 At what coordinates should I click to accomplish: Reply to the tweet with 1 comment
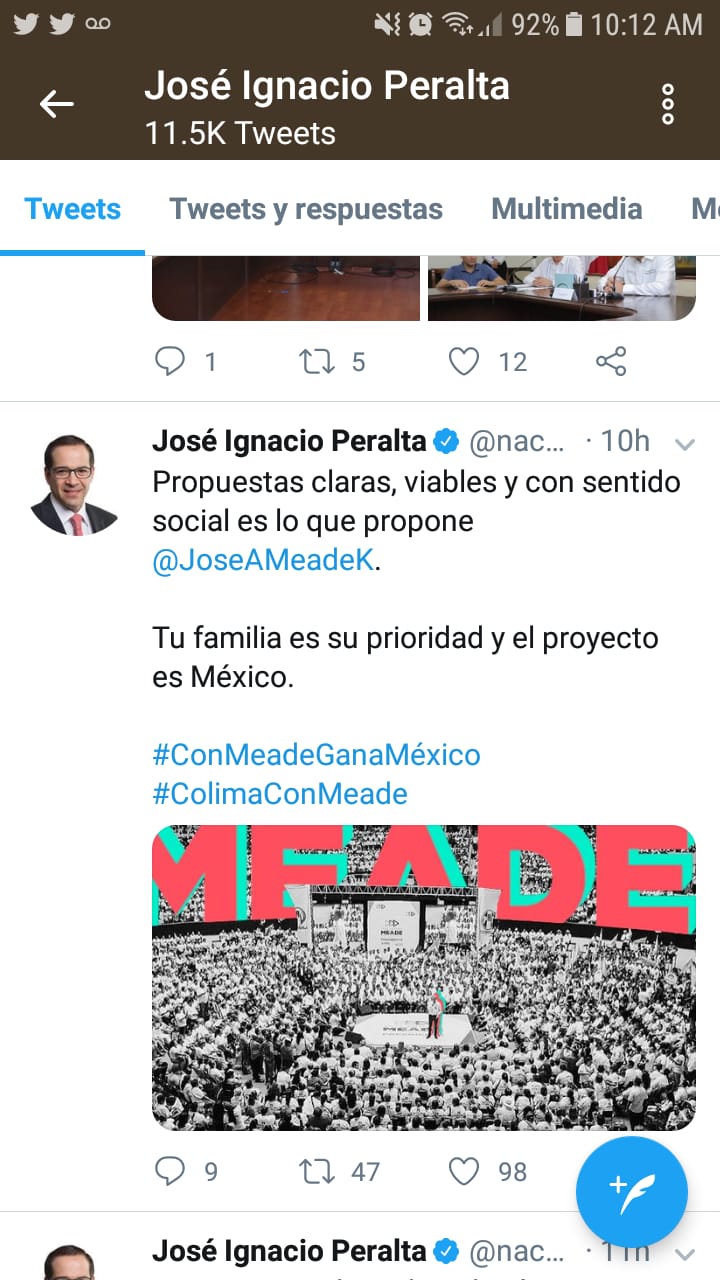pyautogui.click(x=170, y=361)
